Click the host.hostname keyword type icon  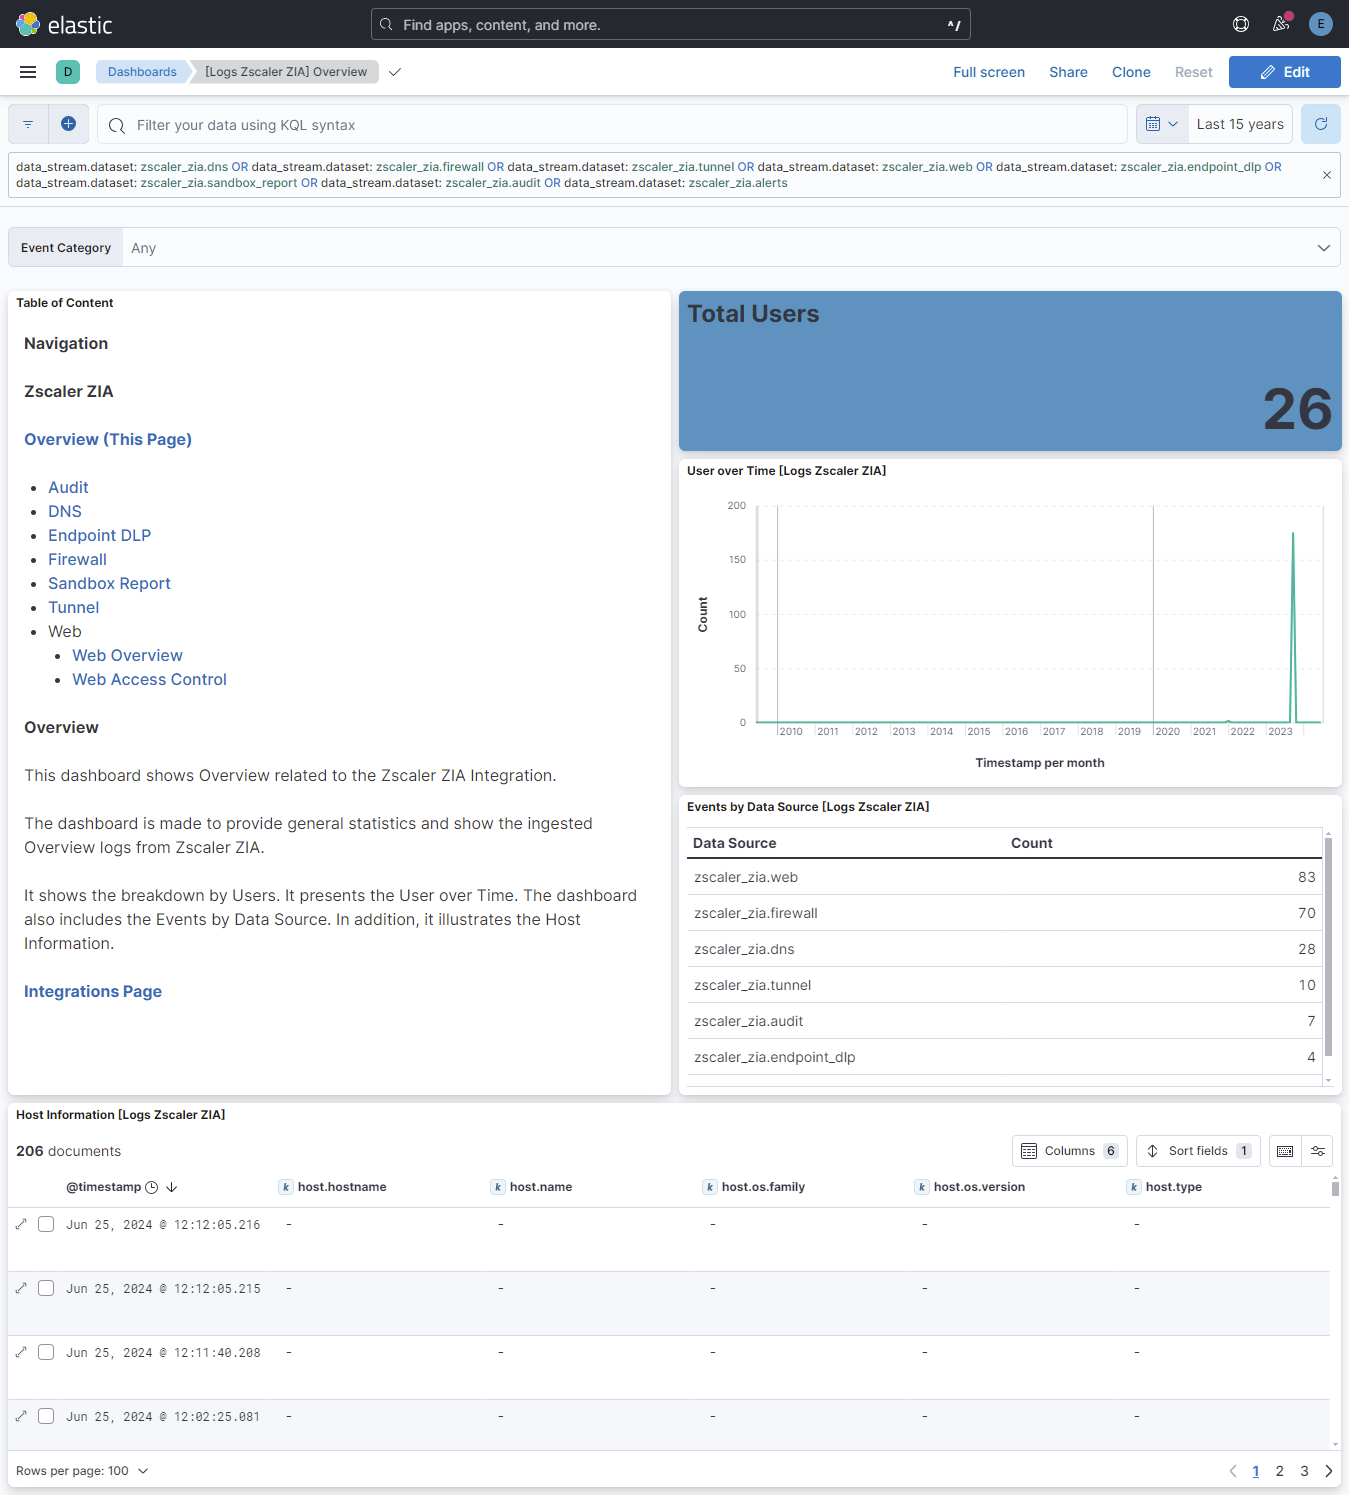click(x=286, y=1187)
